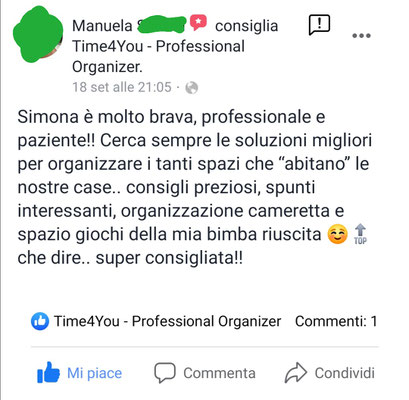Image resolution: width=409 pixels, height=400 pixels.
Task: Open the Time4You liker name beside reaction
Action: [x=168, y=321]
